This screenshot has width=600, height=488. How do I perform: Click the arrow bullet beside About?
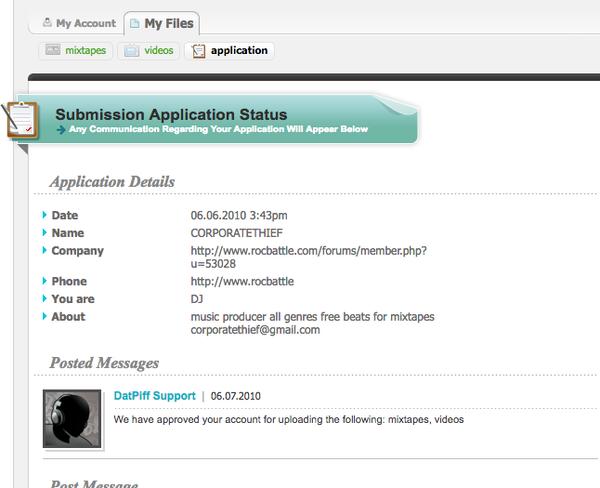[x=44, y=317]
